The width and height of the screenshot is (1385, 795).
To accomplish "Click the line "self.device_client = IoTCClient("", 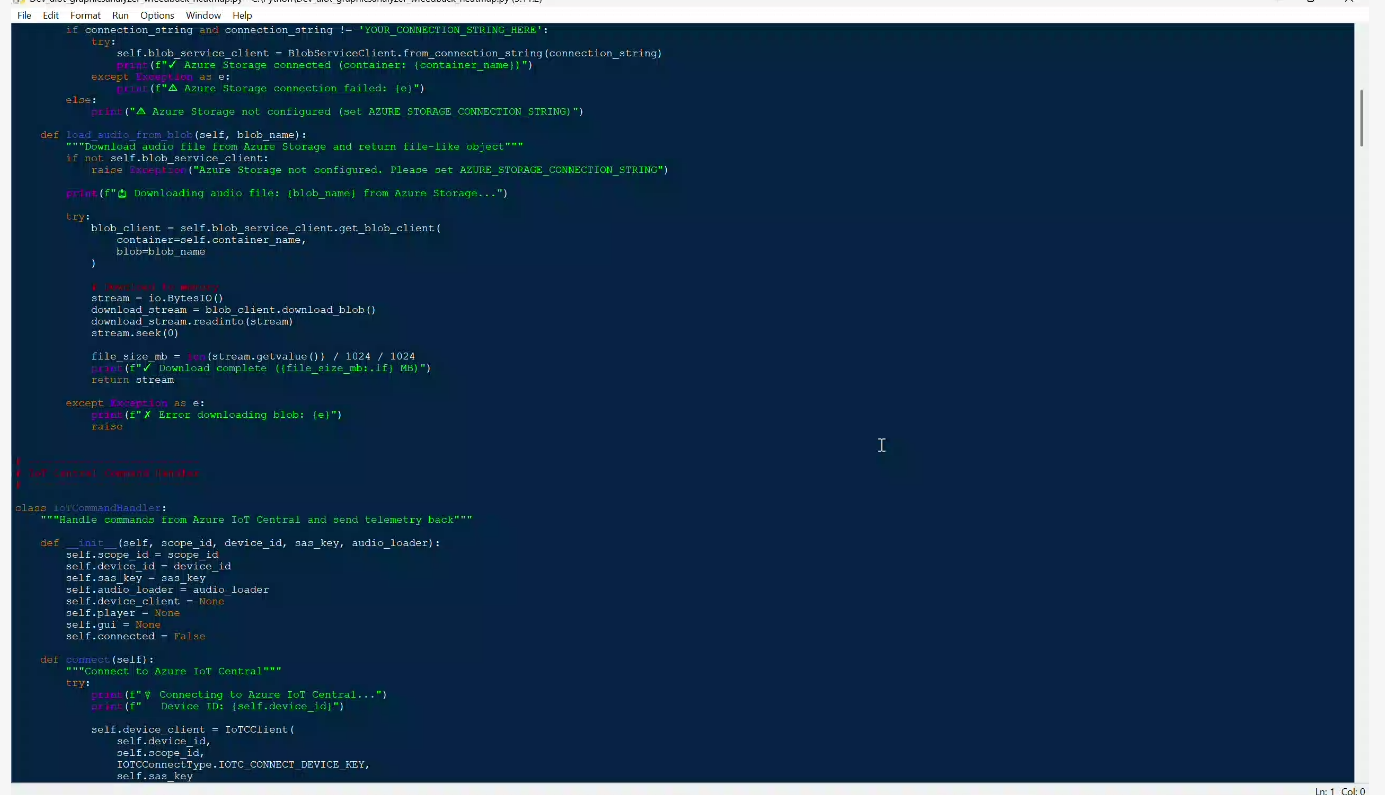I will coord(193,730).
